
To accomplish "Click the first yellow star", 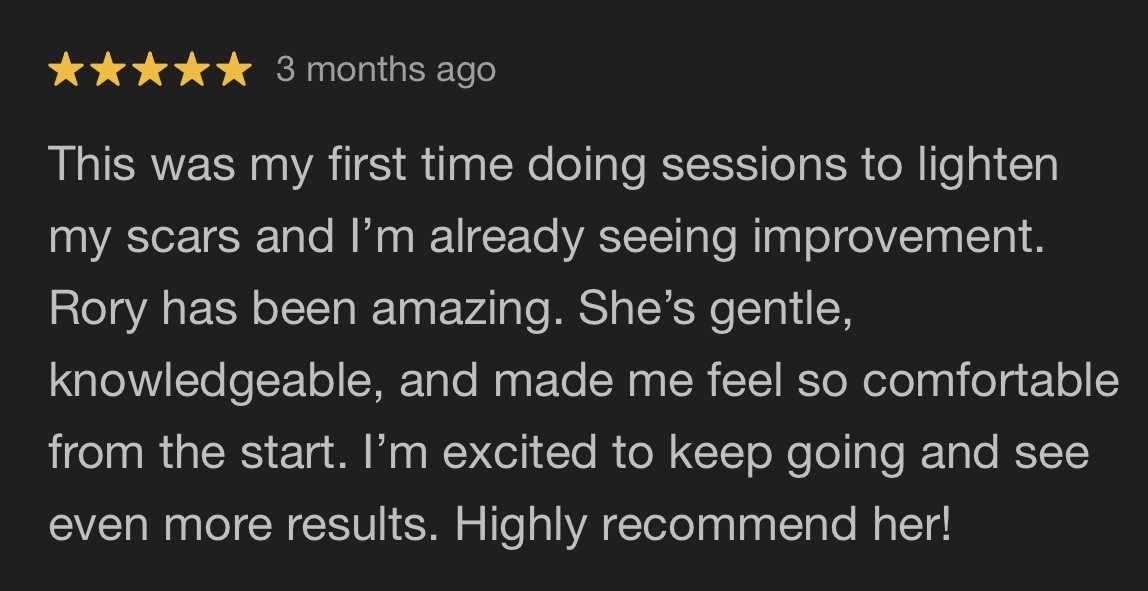I will 66,71.
